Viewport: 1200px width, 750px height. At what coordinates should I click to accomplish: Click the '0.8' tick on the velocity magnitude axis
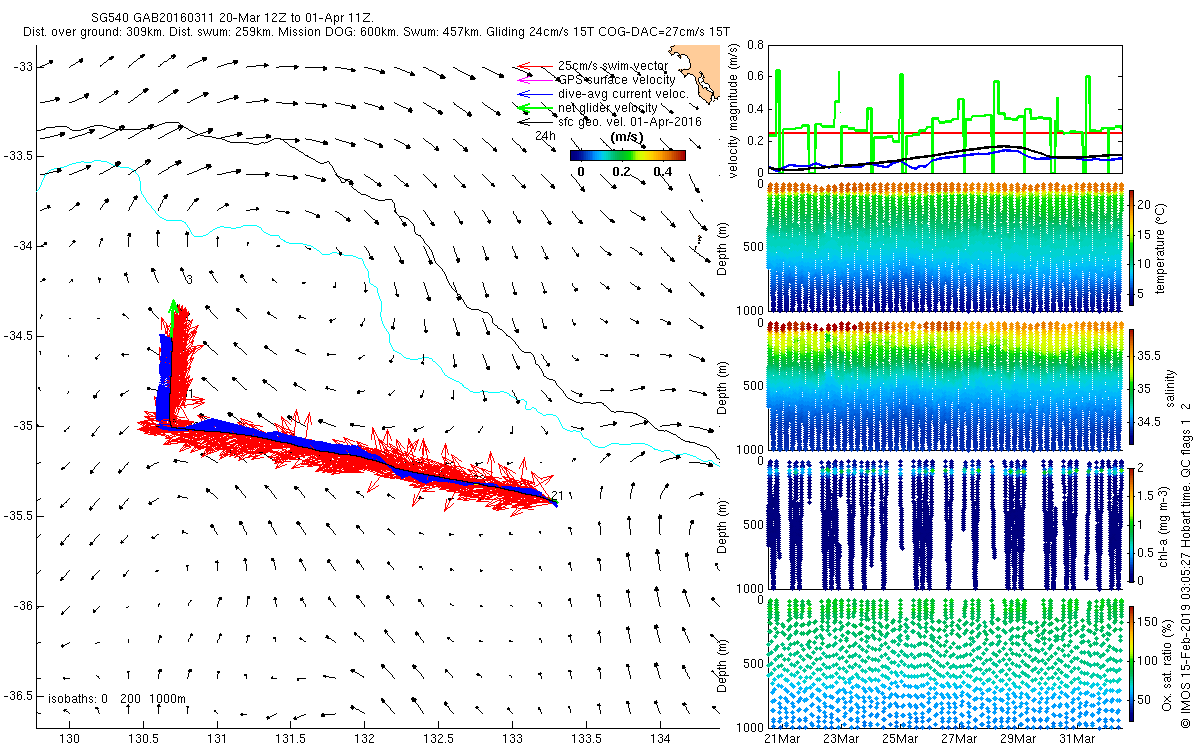[x=755, y=45]
